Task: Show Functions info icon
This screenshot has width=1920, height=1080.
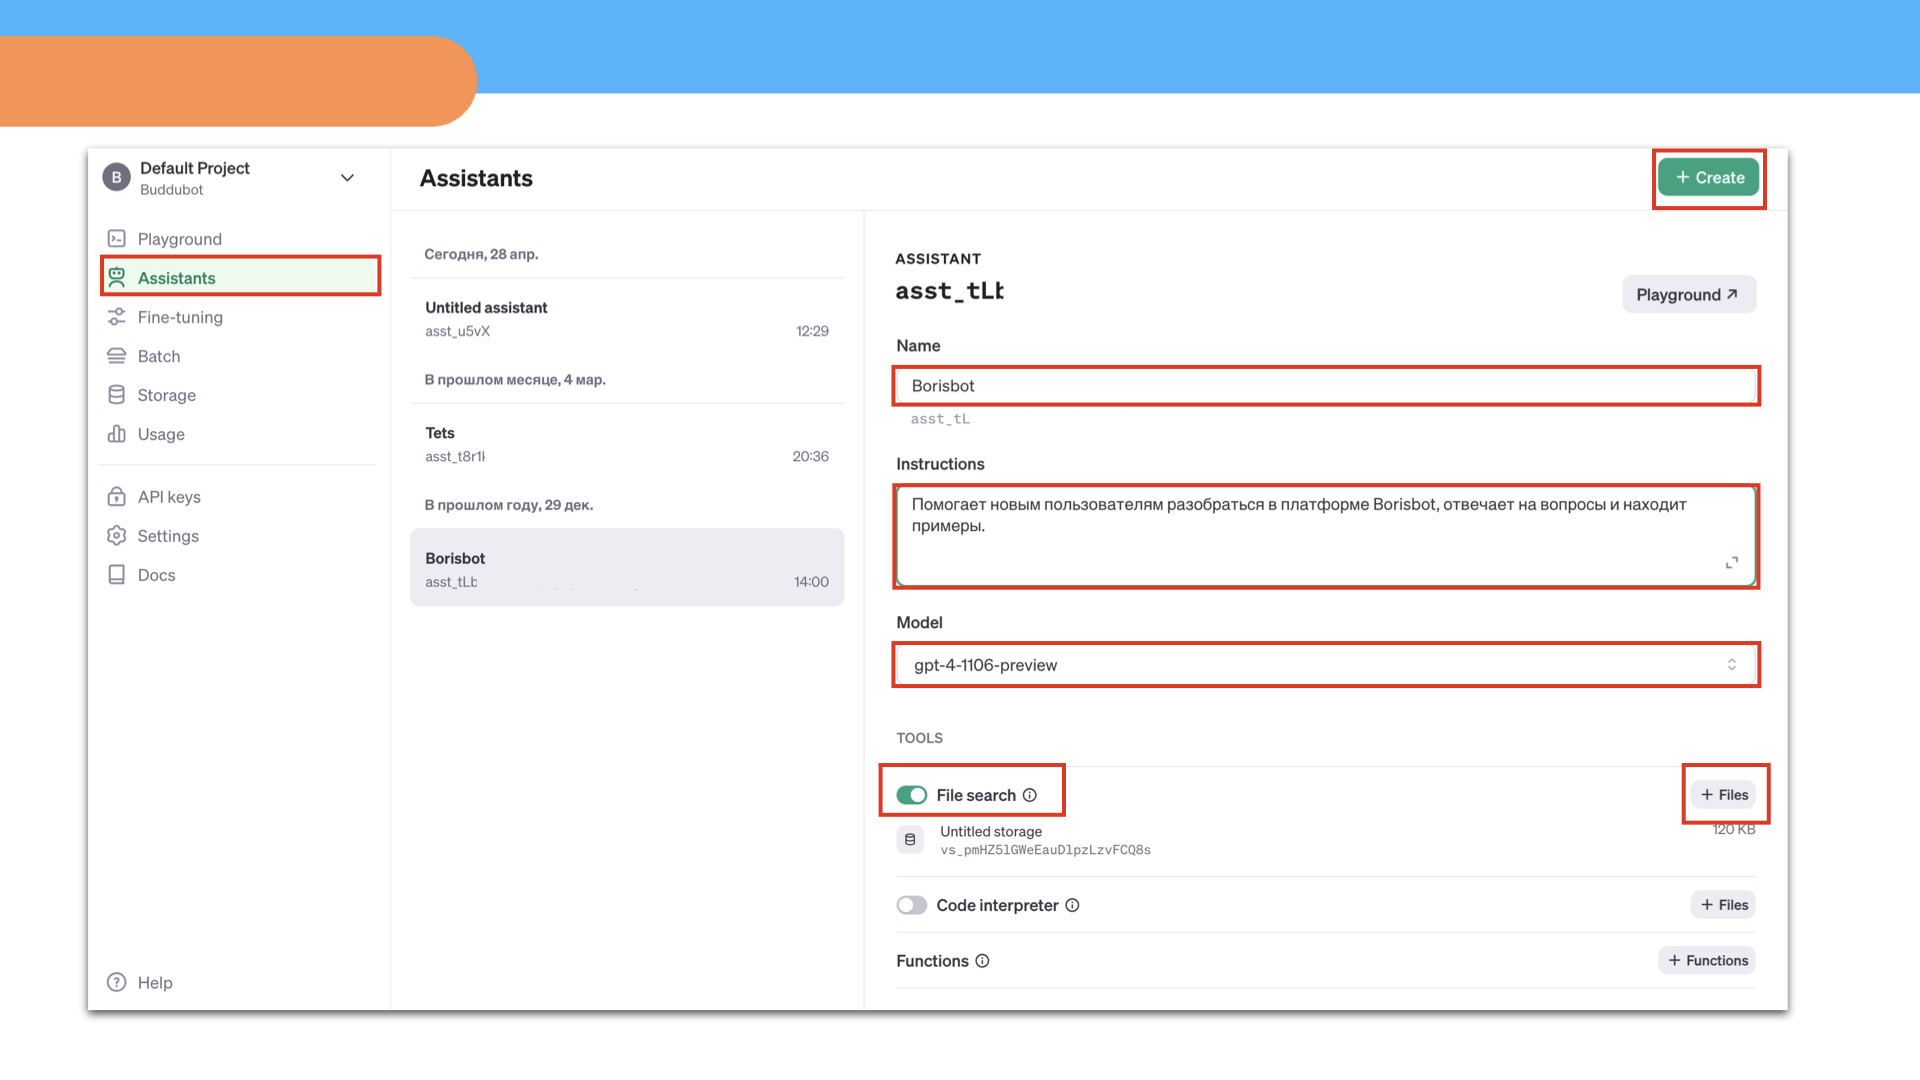Action: click(x=983, y=961)
